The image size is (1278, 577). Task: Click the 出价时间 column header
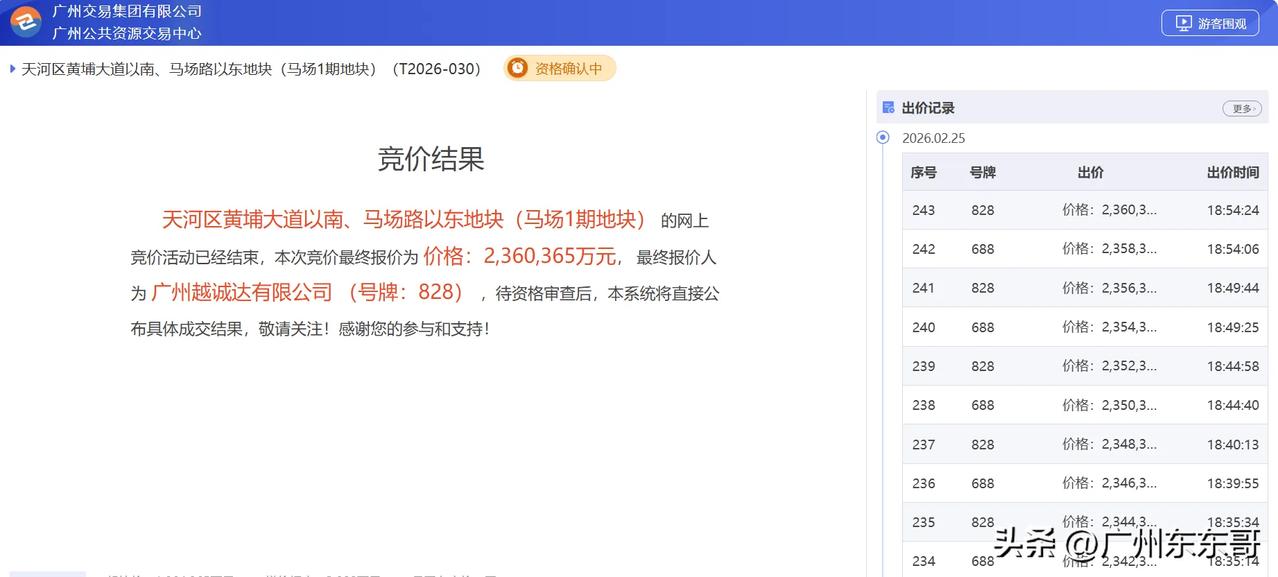click(1232, 172)
